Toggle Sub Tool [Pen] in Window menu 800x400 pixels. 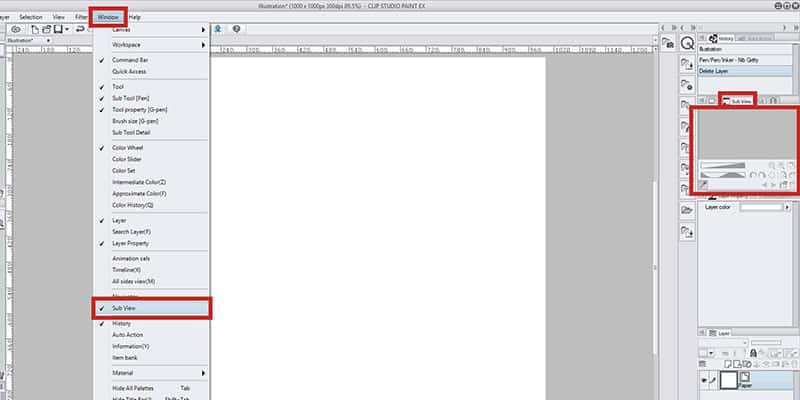pos(151,98)
